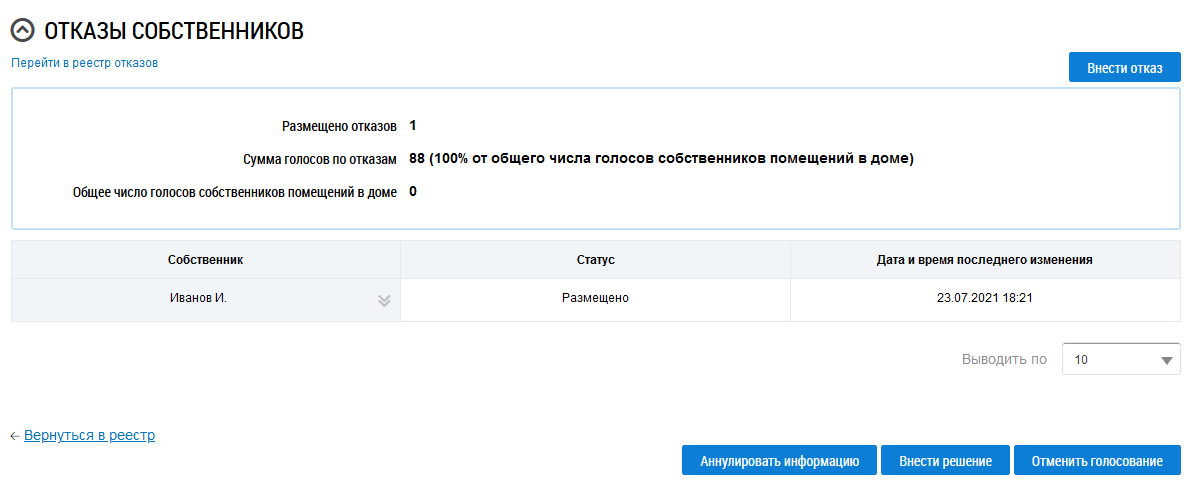
Task: Open the Перейти в реестр отказов link
Action: point(84,63)
